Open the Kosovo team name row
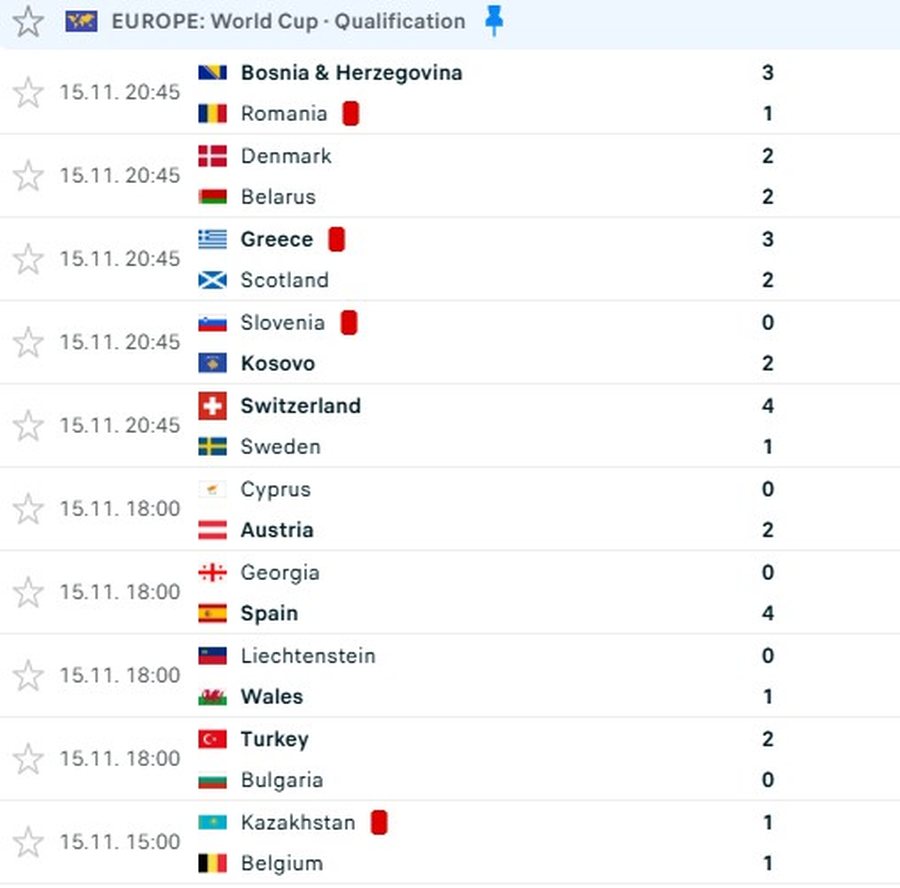 (277, 363)
